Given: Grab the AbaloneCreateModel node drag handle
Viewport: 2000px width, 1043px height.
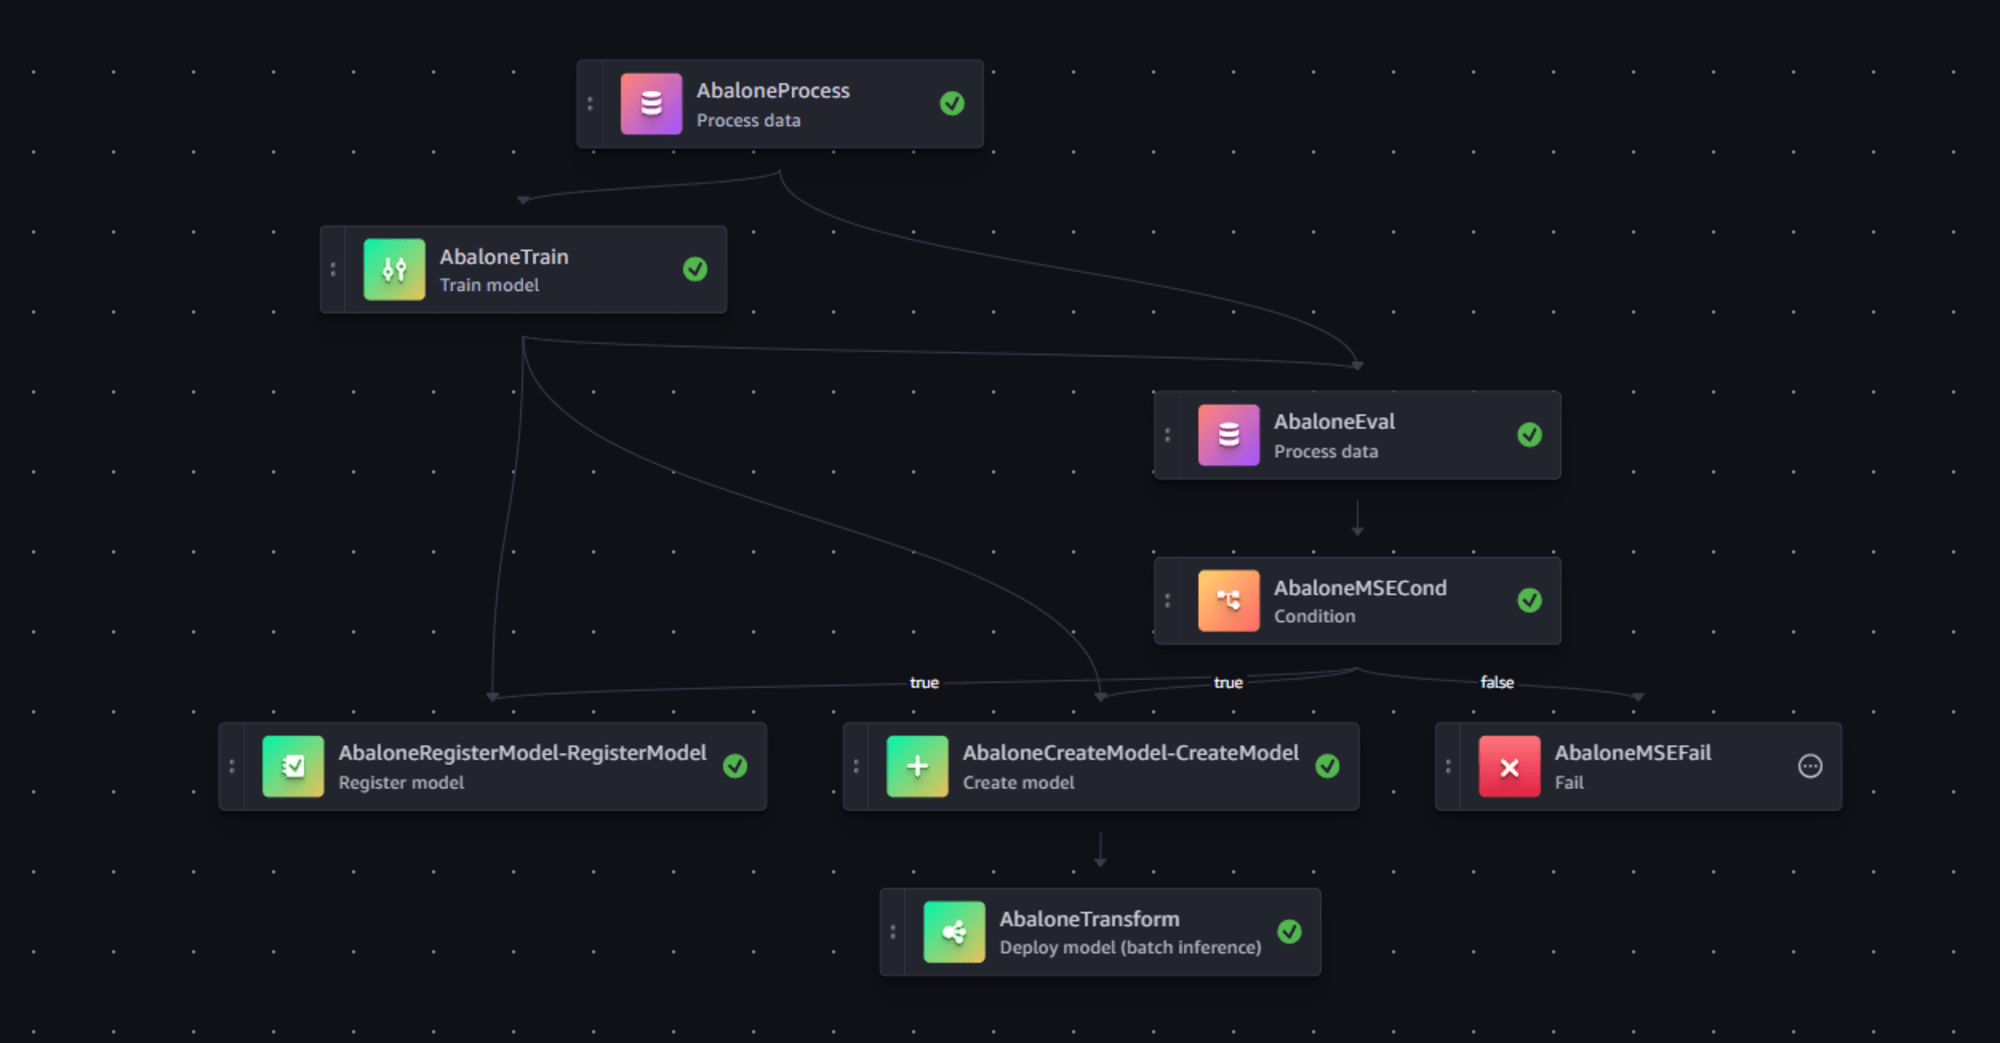Looking at the screenshot, I should coord(856,767).
